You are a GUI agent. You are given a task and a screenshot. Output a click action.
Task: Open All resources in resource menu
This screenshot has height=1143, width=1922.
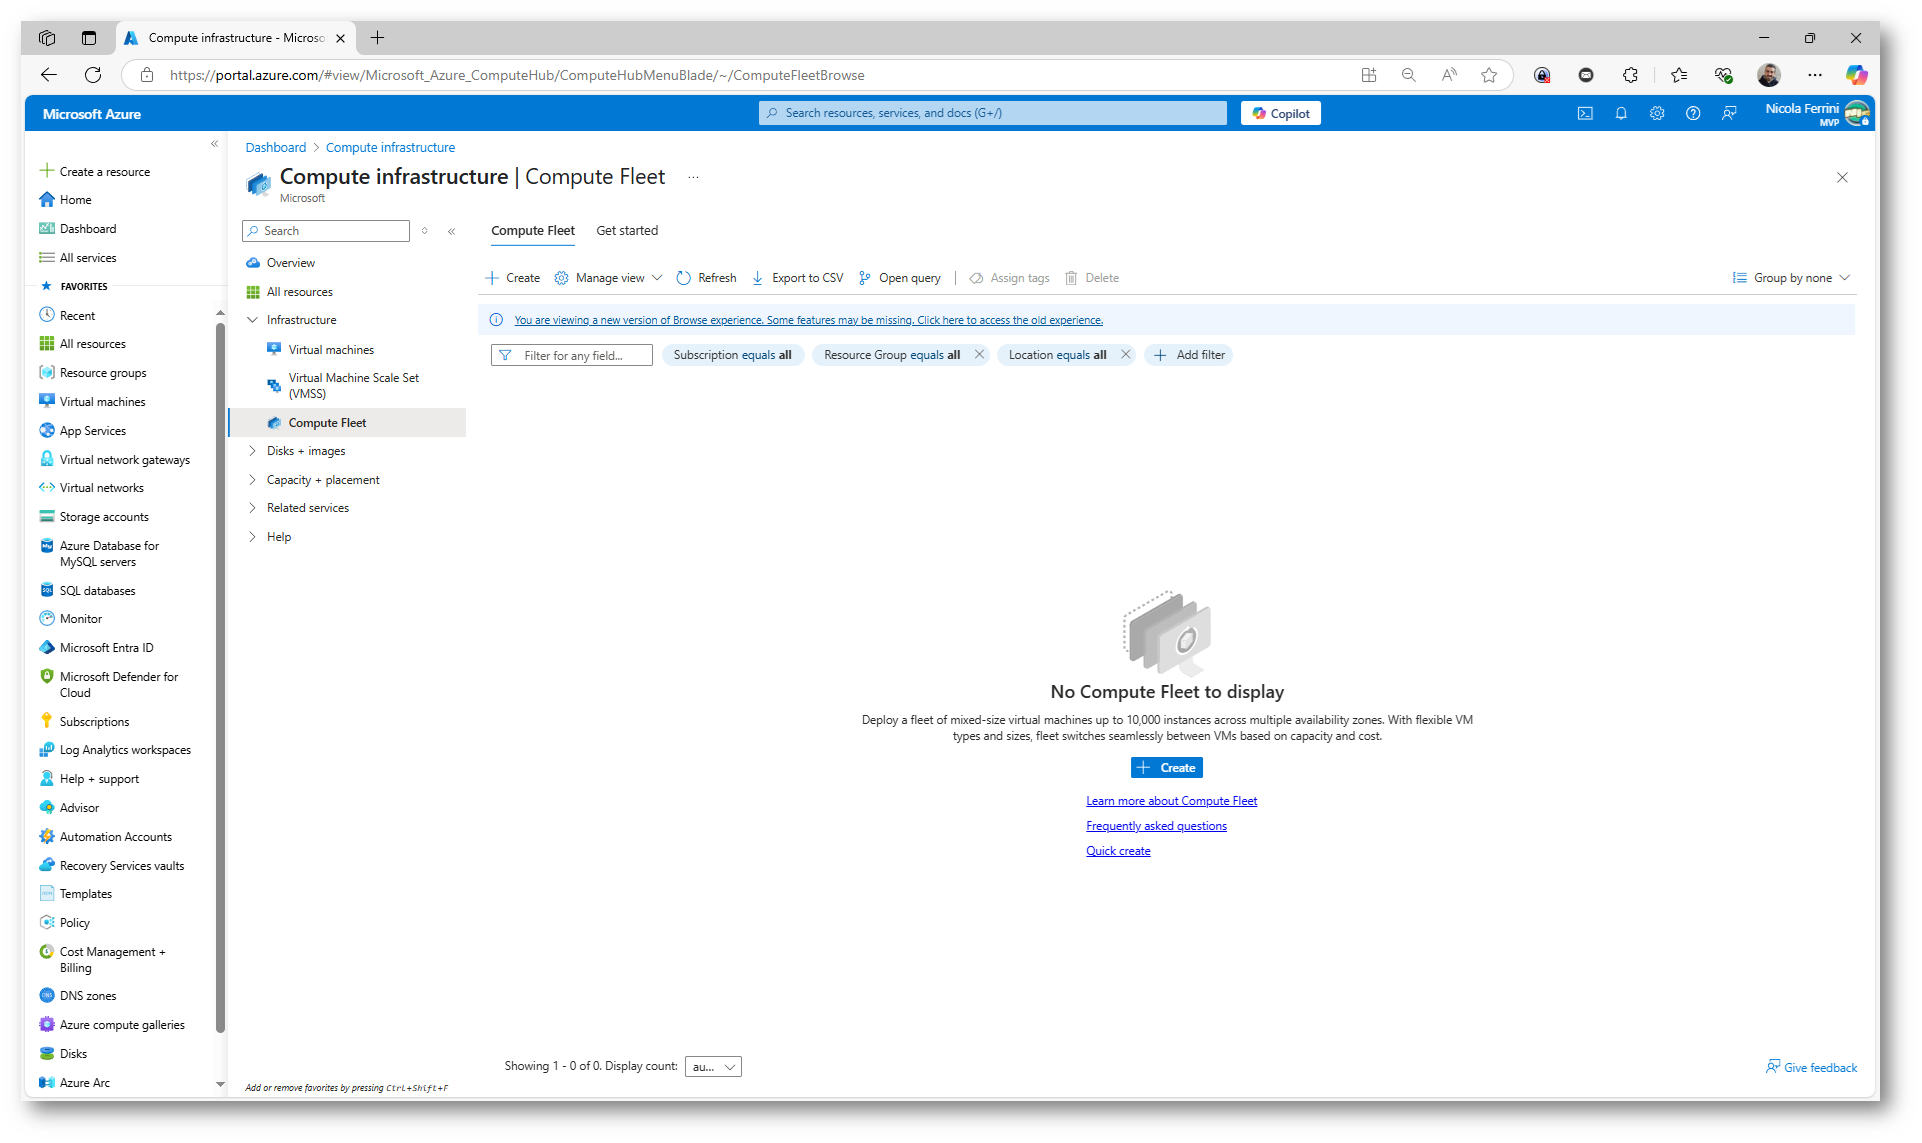pos(299,292)
